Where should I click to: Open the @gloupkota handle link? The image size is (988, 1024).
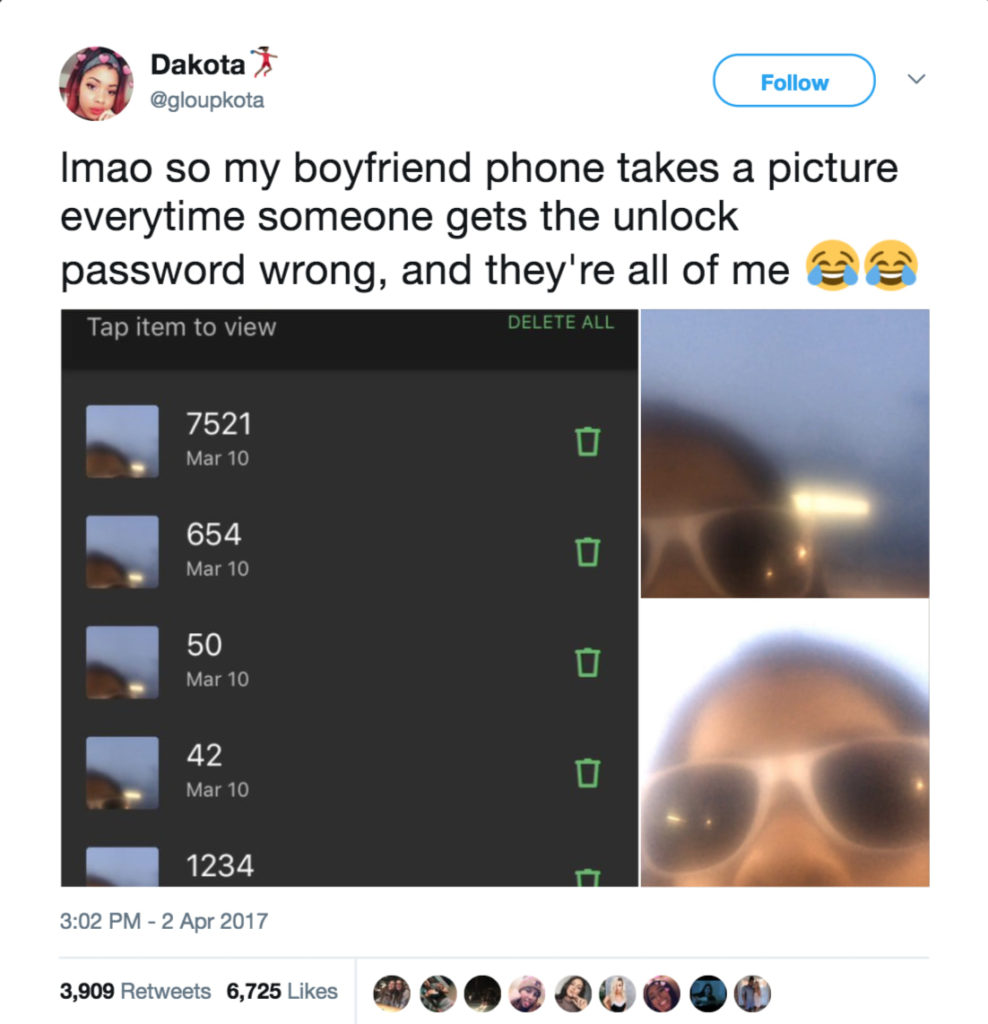207,100
